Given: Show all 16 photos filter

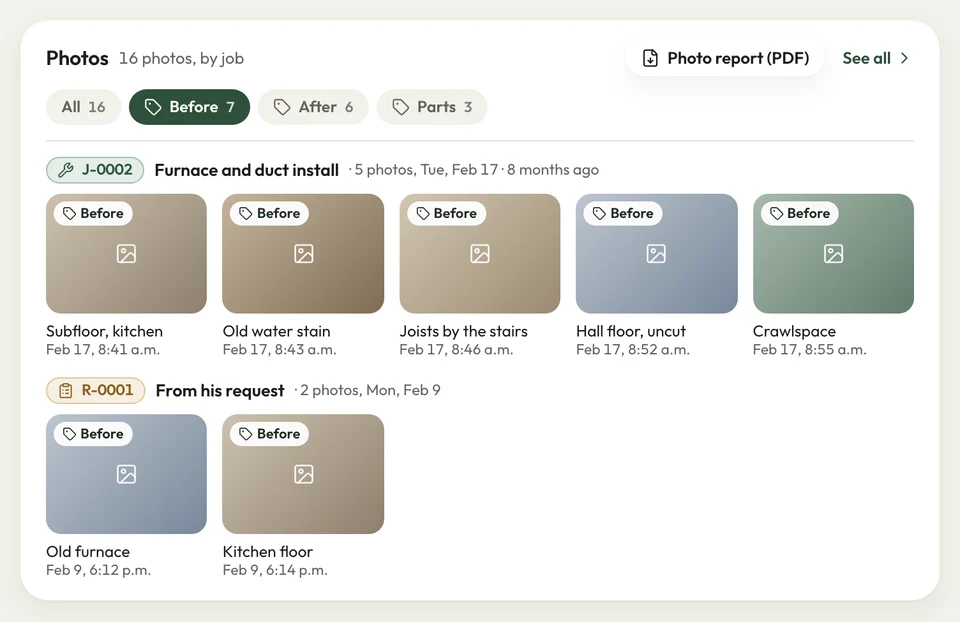Looking at the screenshot, I should (83, 107).
